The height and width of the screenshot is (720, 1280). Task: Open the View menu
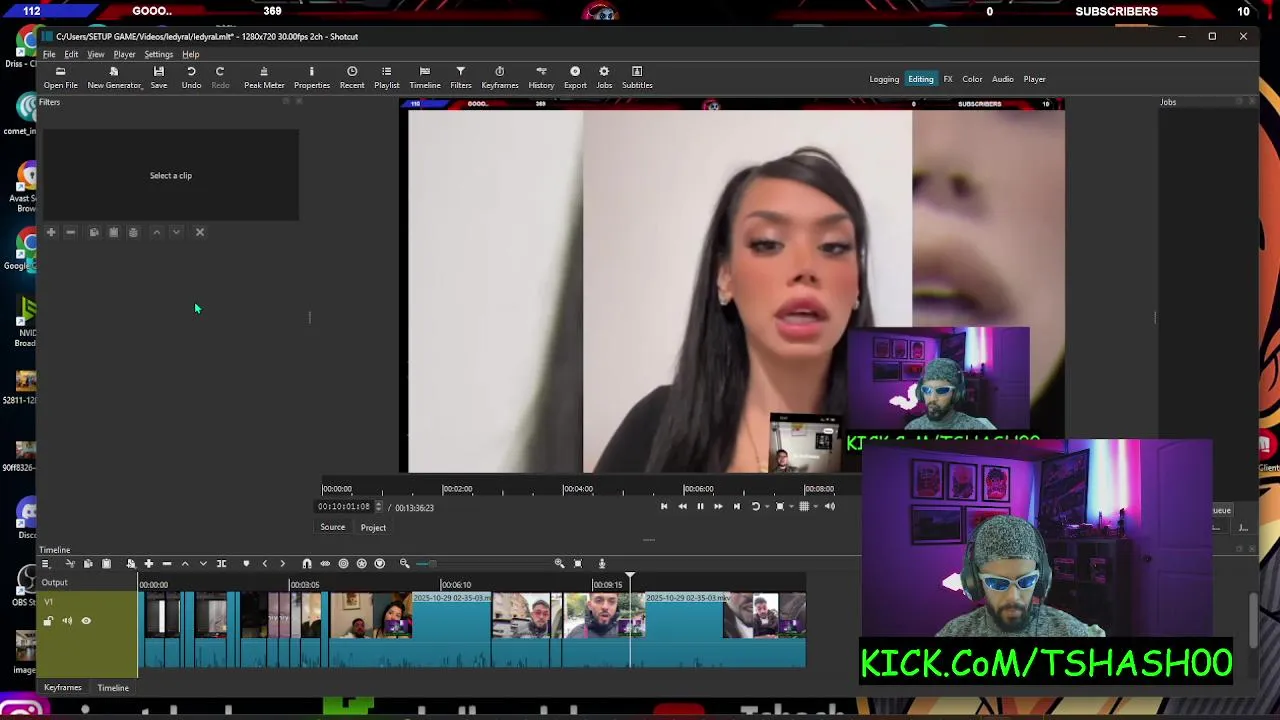point(96,54)
